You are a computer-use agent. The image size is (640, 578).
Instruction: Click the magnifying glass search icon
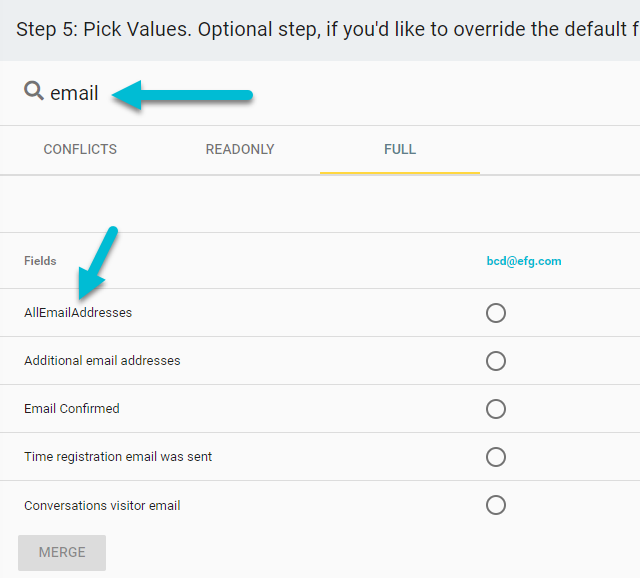pos(34,91)
